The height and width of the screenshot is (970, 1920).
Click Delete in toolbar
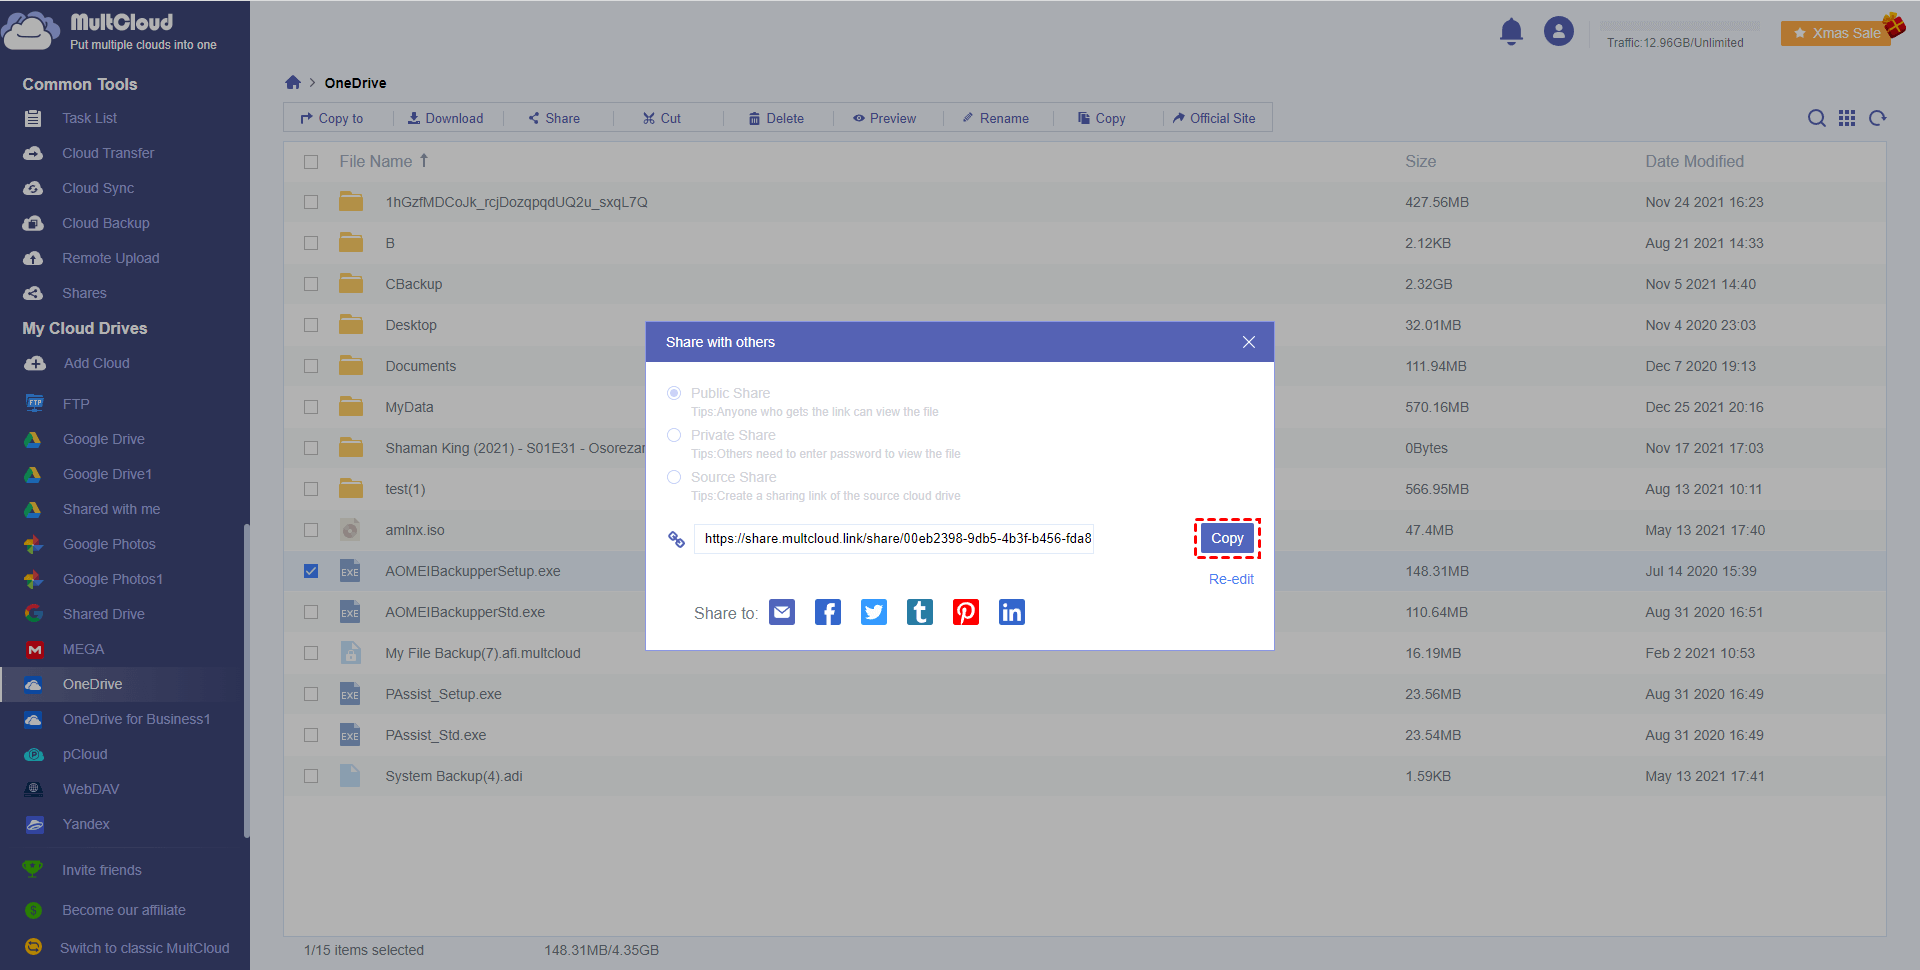[x=776, y=118]
